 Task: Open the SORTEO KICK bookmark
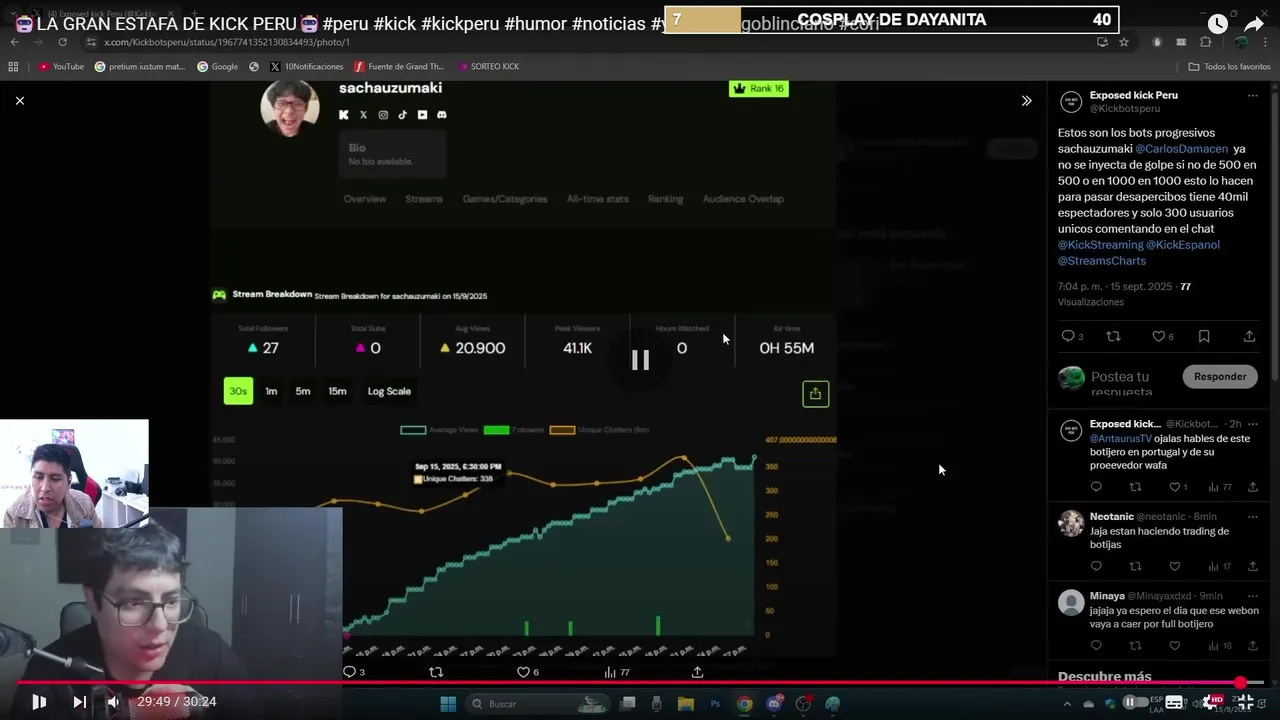(489, 67)
